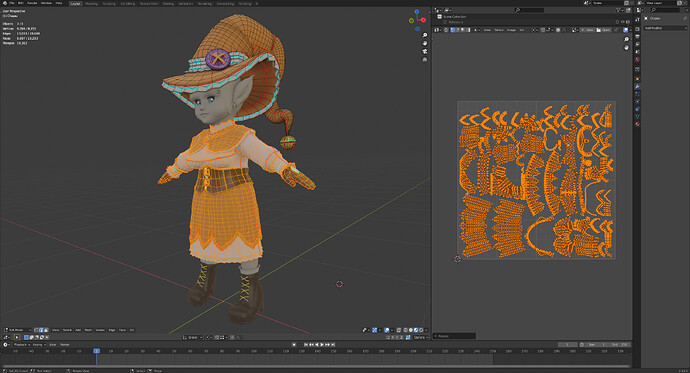The width and height of the screenshot is (690, 373).
Task: Open the Modifiers wrench properties tab
Action: tap(637, 86)
